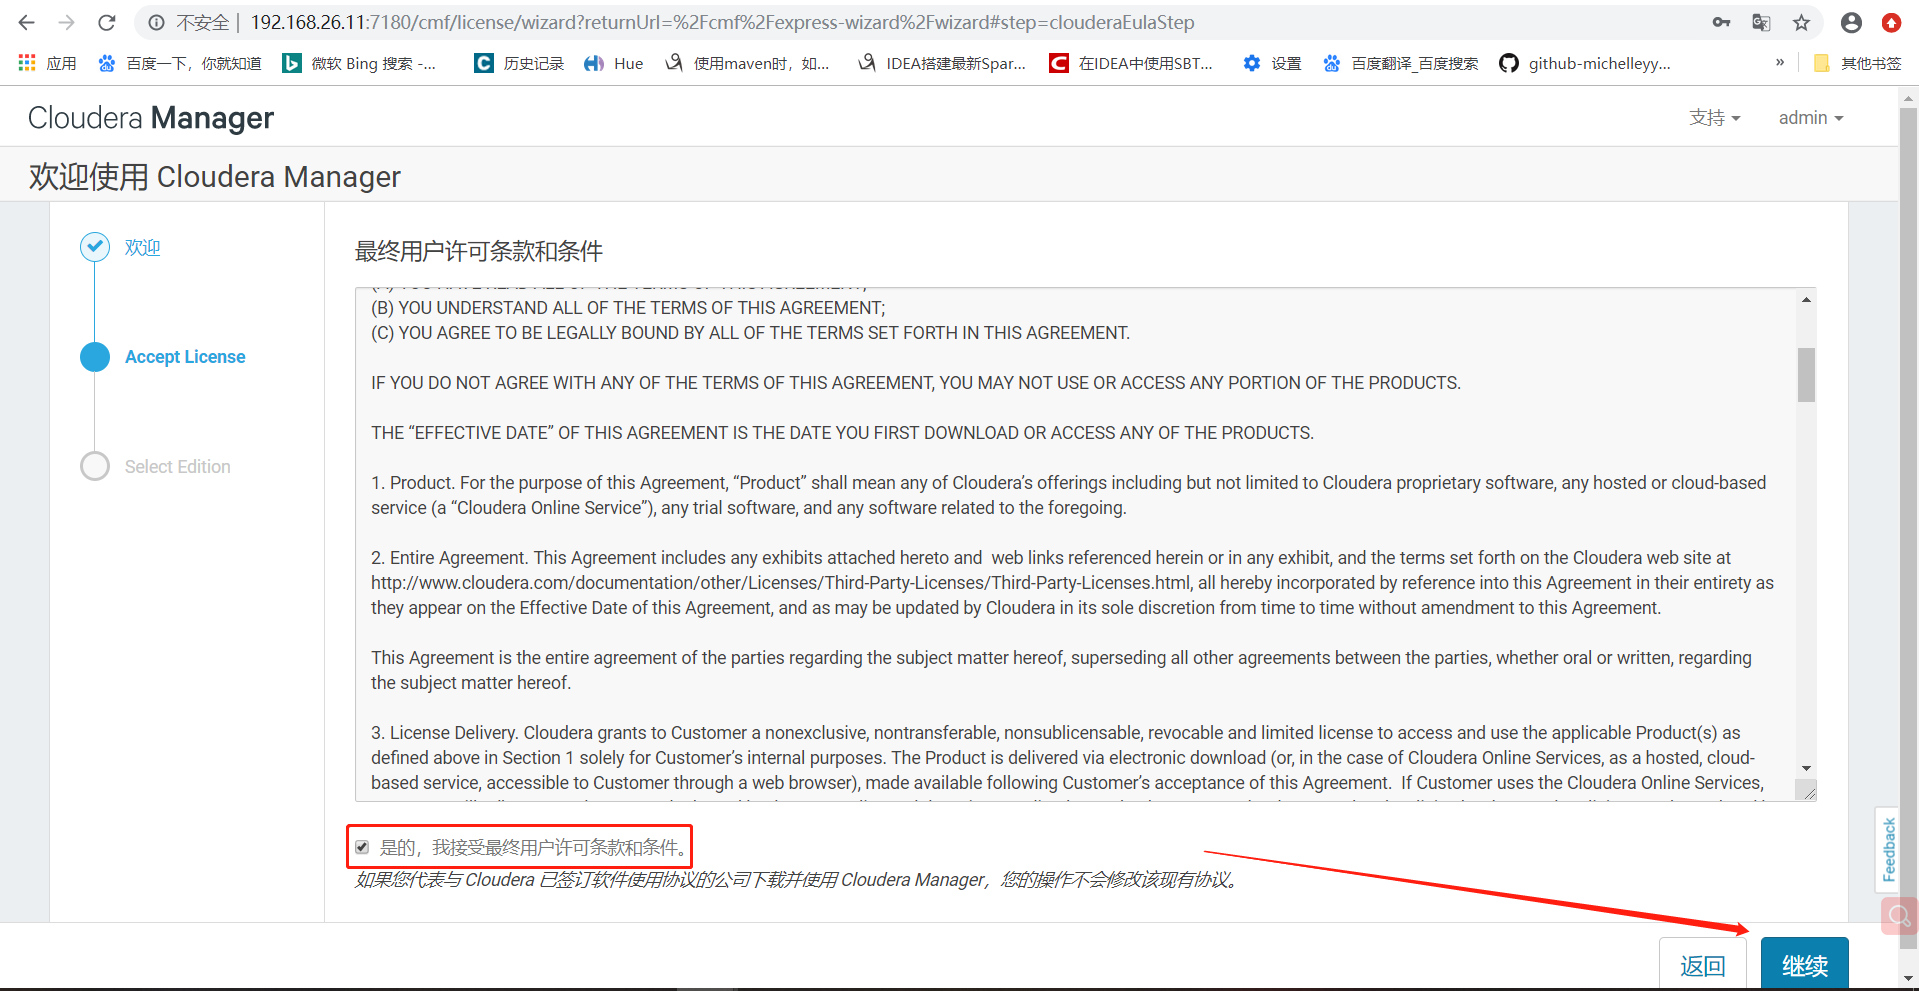
Task: Click the license text scrollbar thumb
Action: coord(1806,375)
